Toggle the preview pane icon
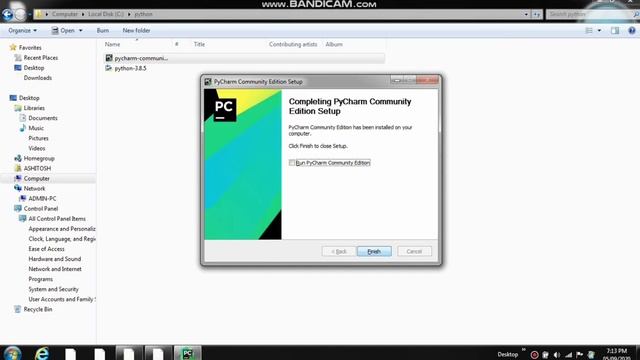640x360 pixels. (615, 31)
